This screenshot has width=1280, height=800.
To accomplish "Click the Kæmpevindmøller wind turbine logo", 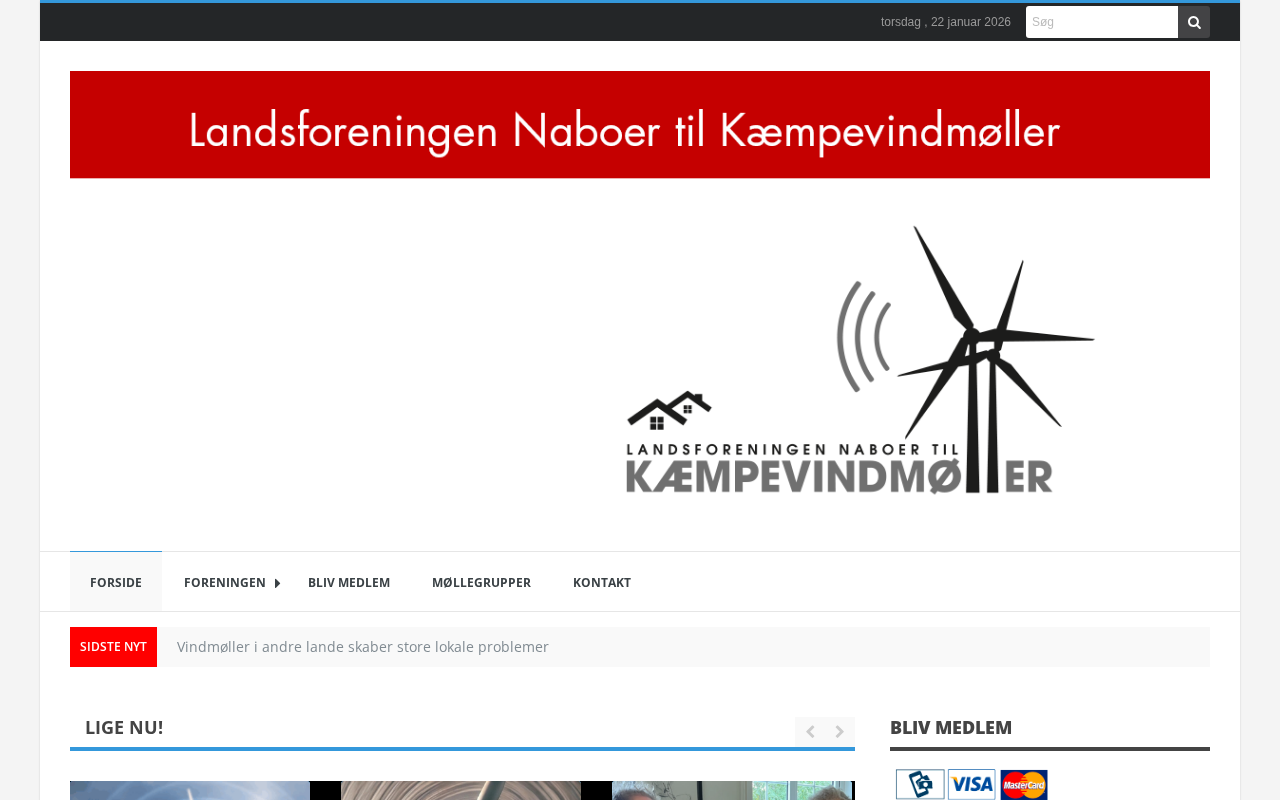I will click(861, 360).
